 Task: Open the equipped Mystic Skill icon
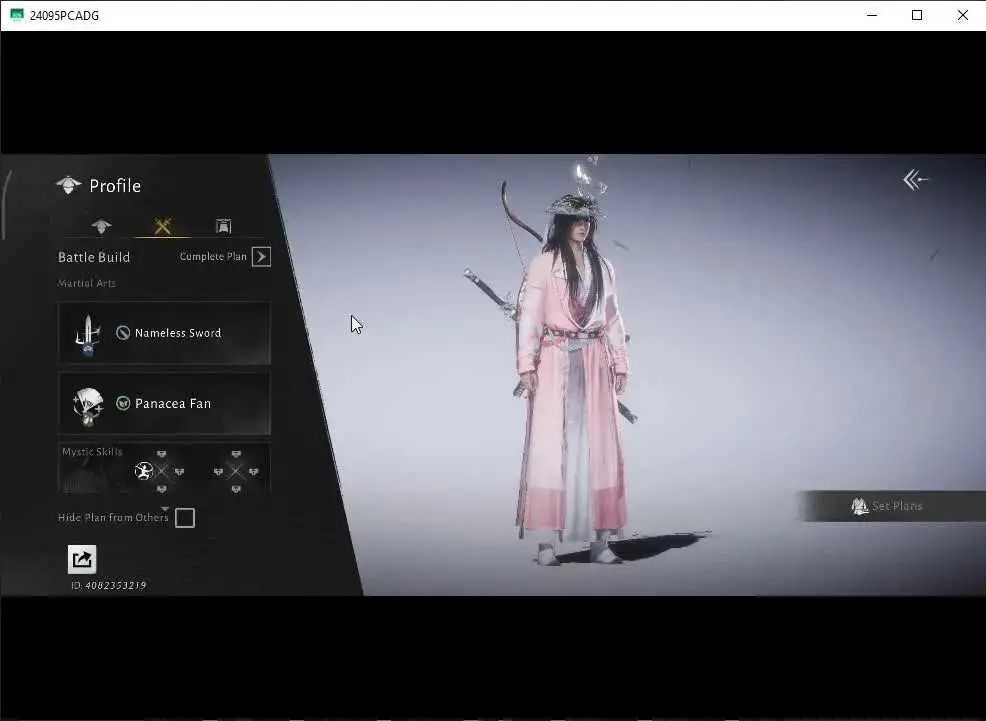pyautogui.click(x=144, y=471)
